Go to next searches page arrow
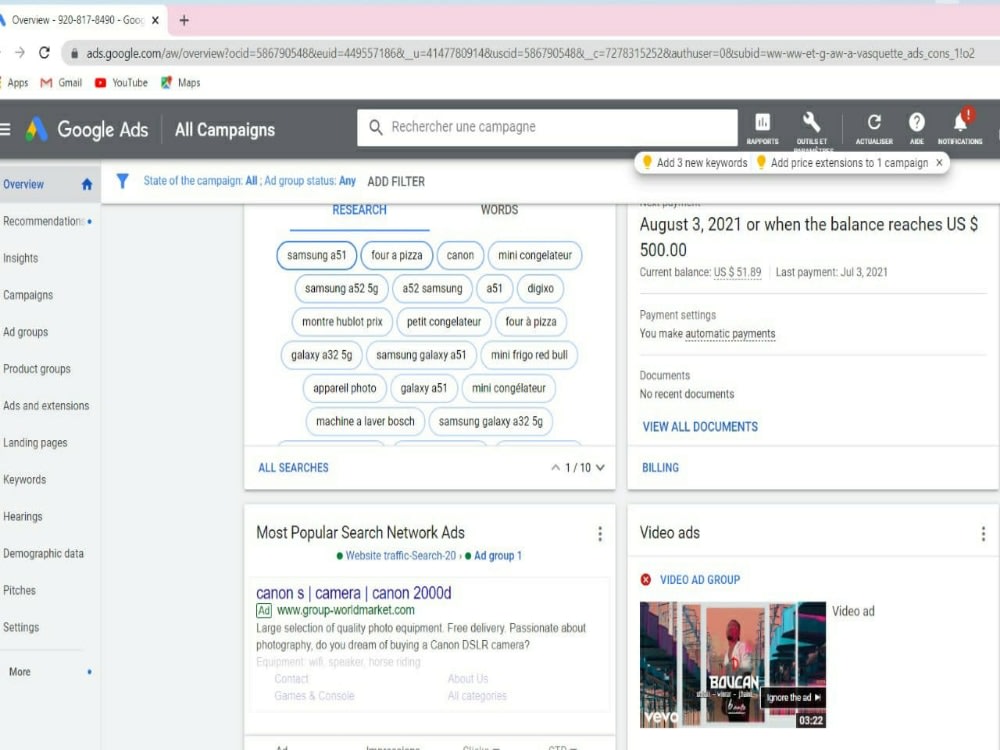 coord(600,467)
